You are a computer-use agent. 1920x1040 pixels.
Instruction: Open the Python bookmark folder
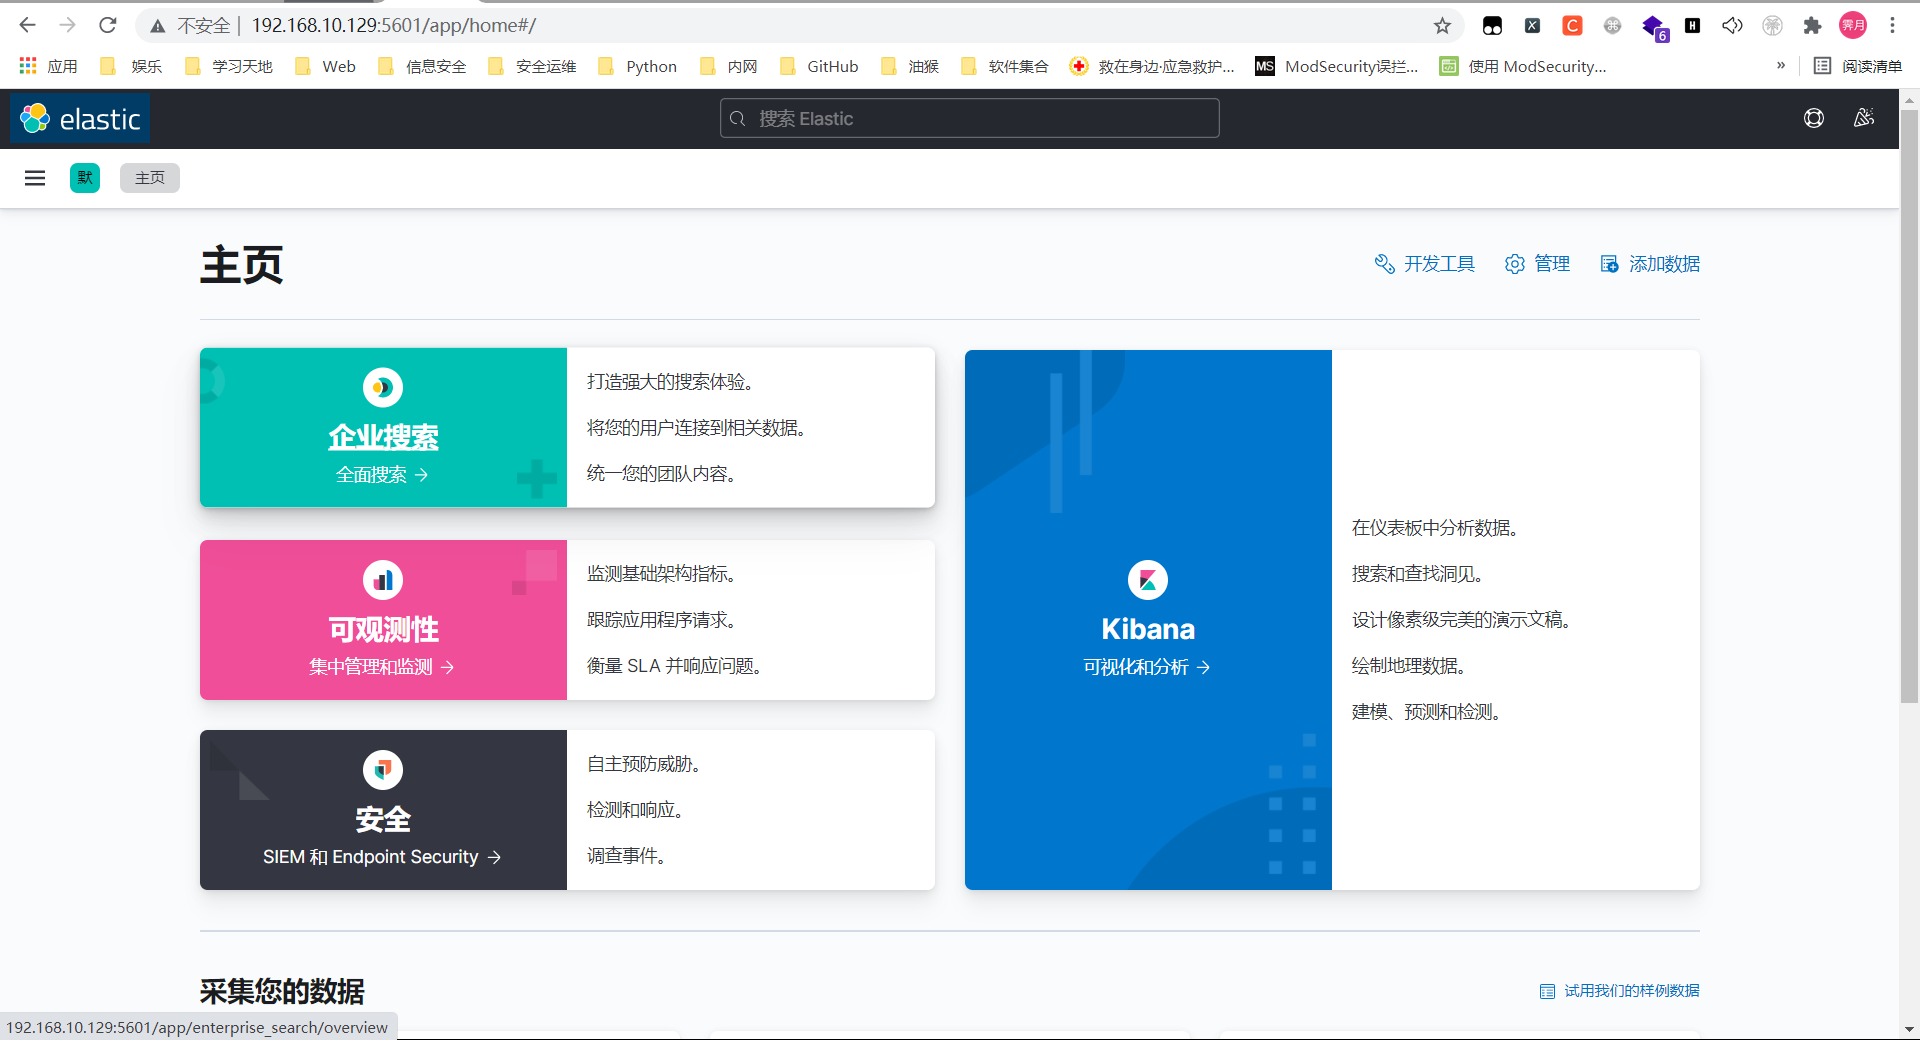(638, 66)
